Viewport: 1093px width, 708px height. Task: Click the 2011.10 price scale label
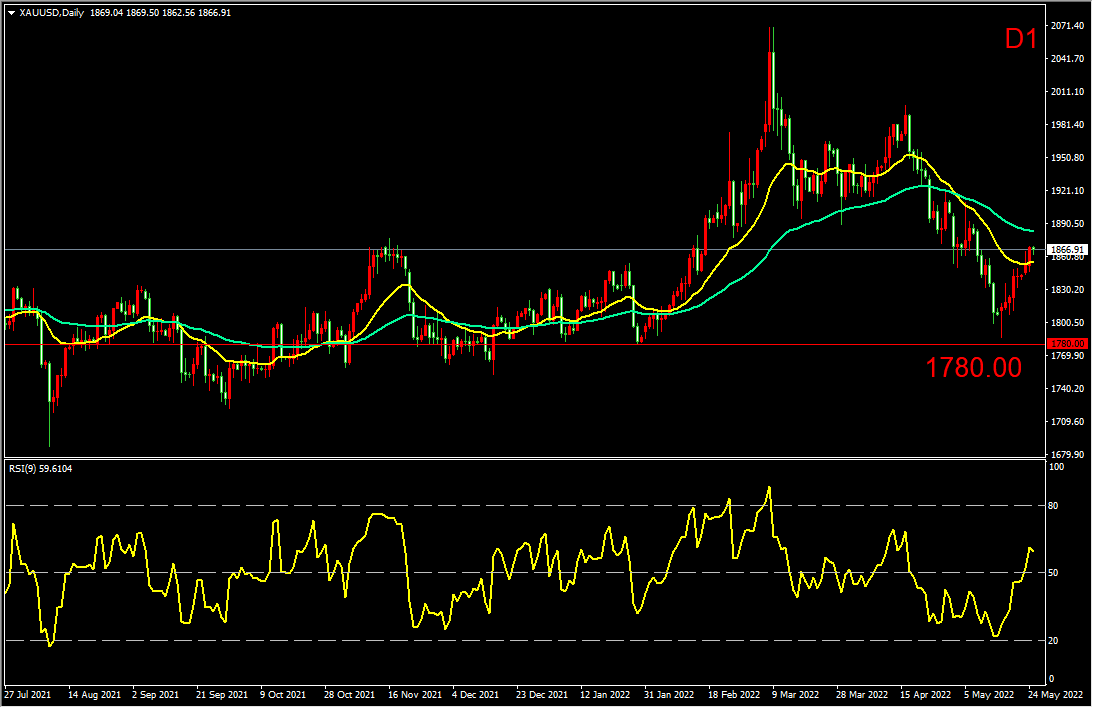[1068, 91]
